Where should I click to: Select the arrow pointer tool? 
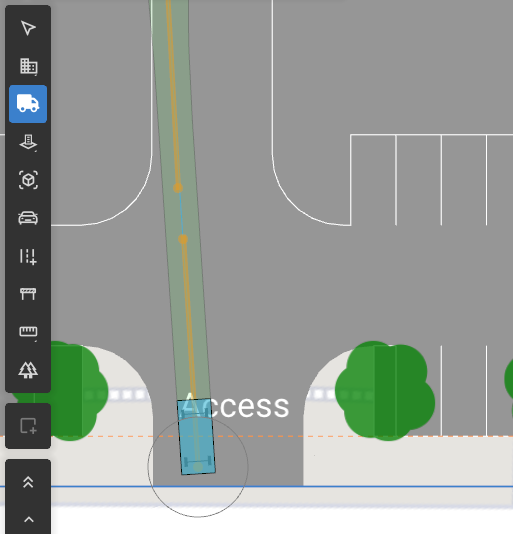click(x=28, y=28)
